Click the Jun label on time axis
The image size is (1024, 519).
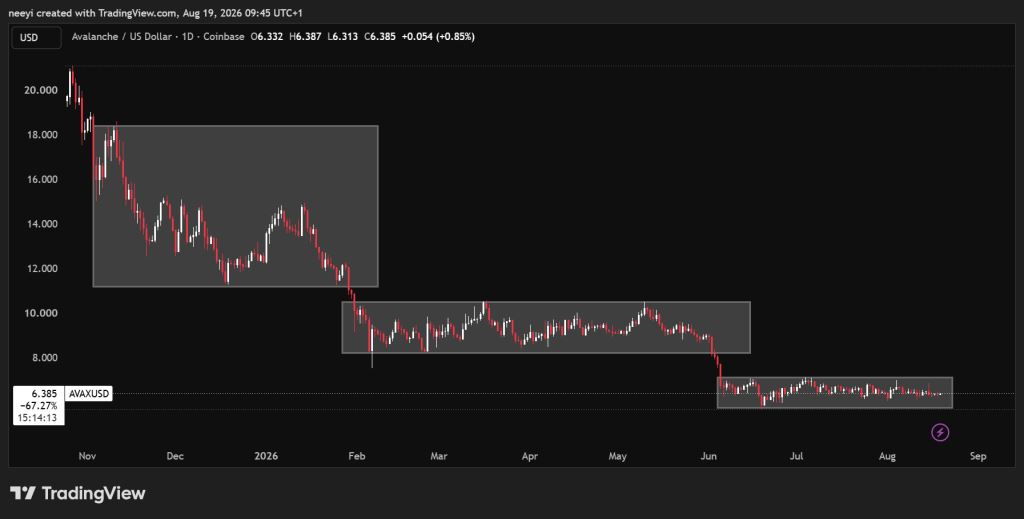707,456
